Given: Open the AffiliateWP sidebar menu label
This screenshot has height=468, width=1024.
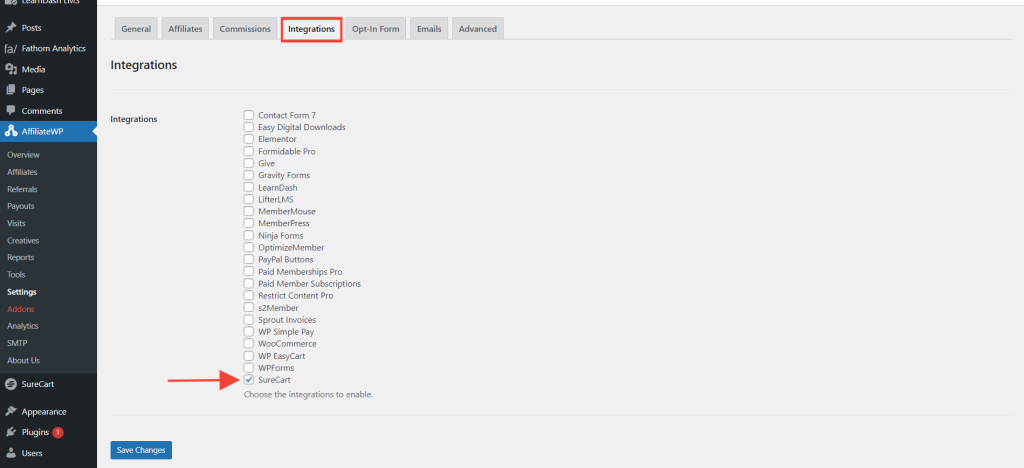Looking at the screenshot, I should 42,131.
